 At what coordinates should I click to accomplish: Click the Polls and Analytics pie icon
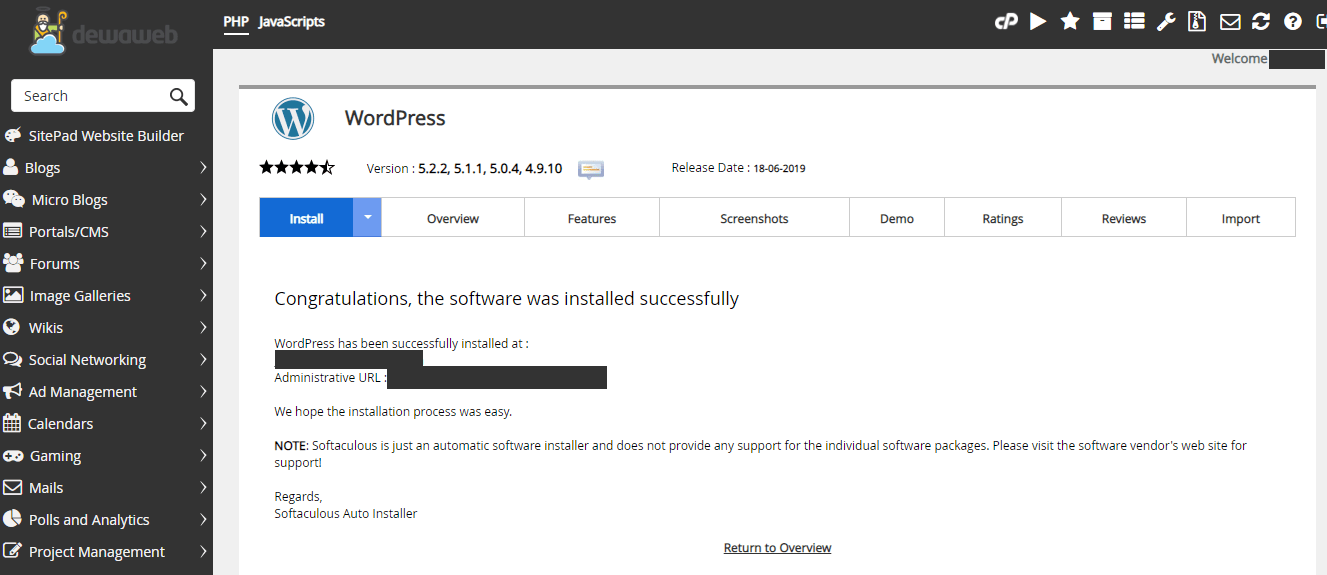click(x=11, y=519)
